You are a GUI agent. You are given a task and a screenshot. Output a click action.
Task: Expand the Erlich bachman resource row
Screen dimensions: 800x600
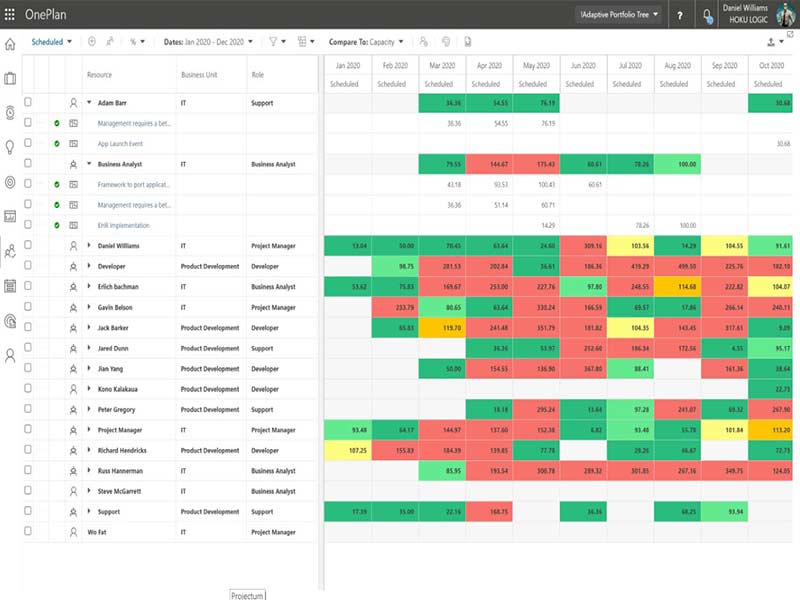[89, 287]
